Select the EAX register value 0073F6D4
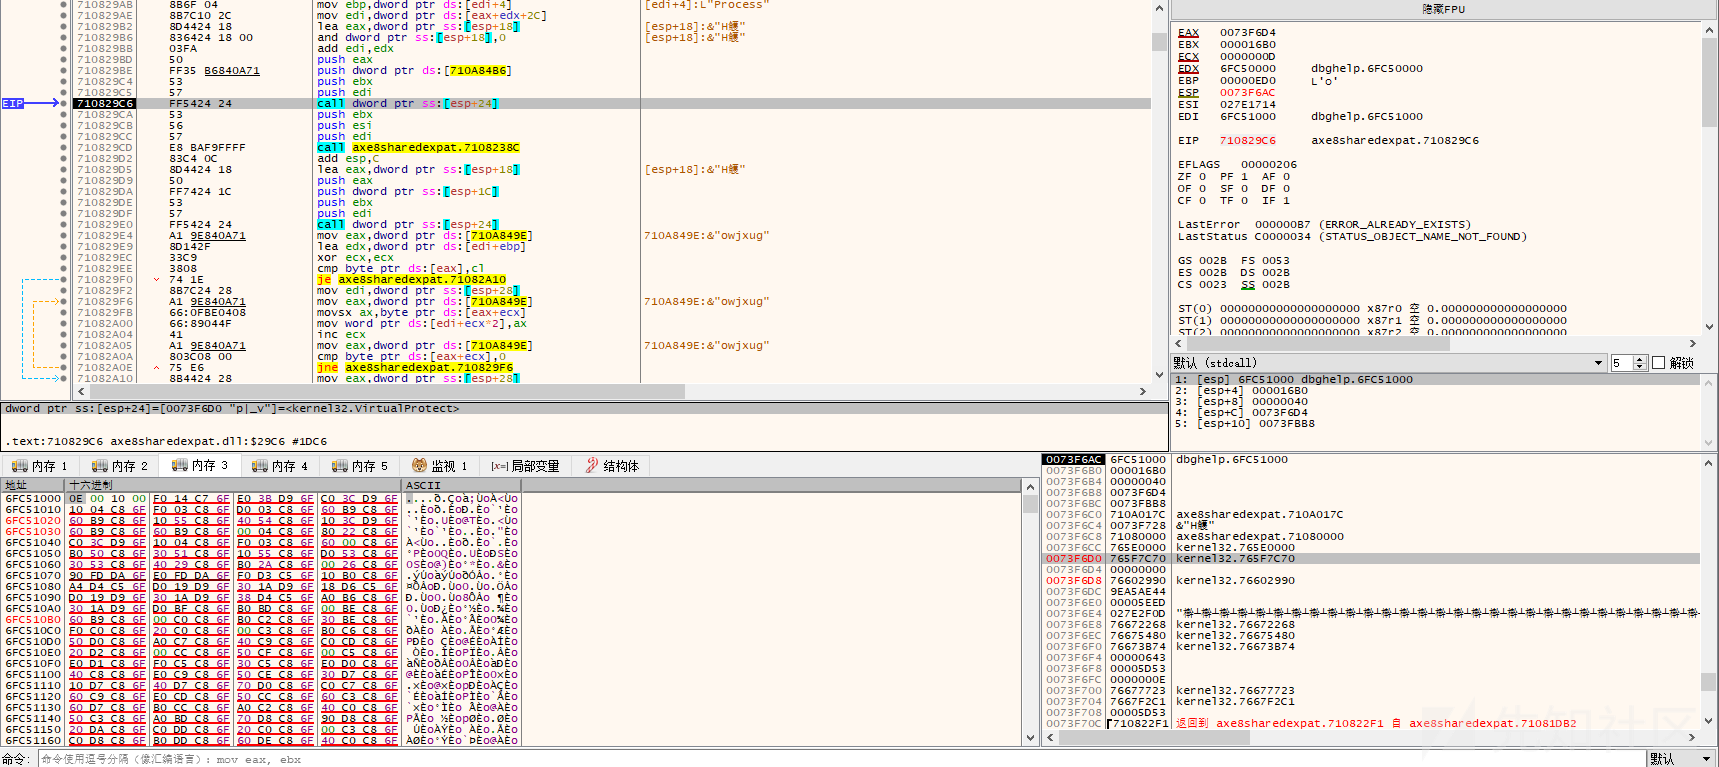This screenshot has width=1719, height=767. point(1247,33)
